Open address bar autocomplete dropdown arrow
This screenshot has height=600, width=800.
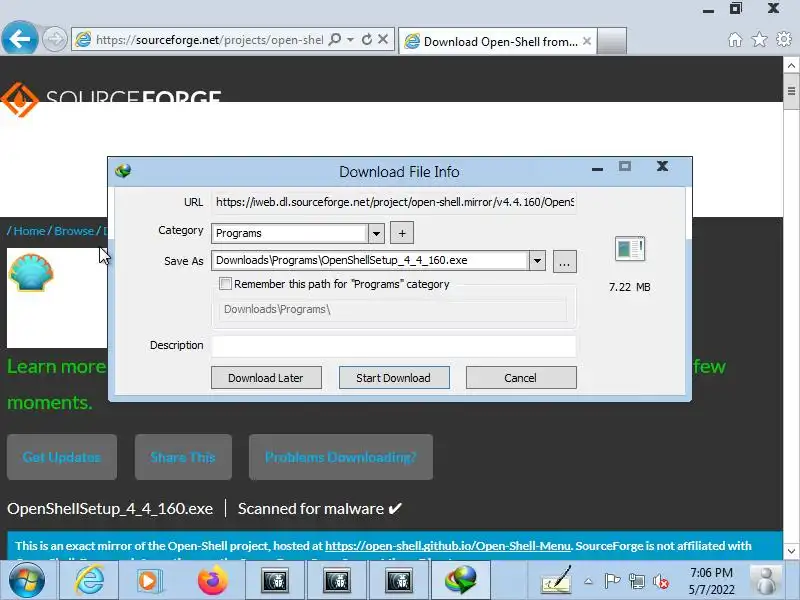click(x=351, y=39)
